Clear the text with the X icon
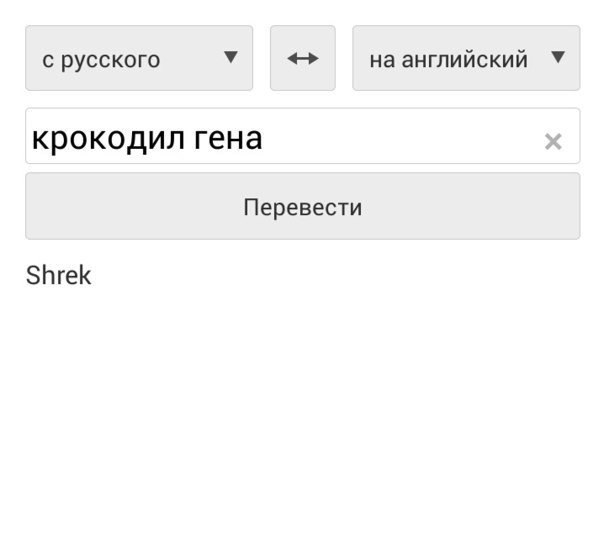 click(553, 142)
